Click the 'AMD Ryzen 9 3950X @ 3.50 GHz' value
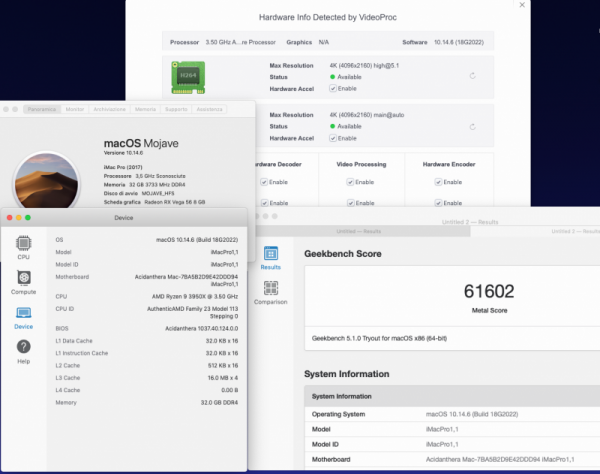Screen dimensions: 600x474 pyautogui.click(x=195, y=296)
